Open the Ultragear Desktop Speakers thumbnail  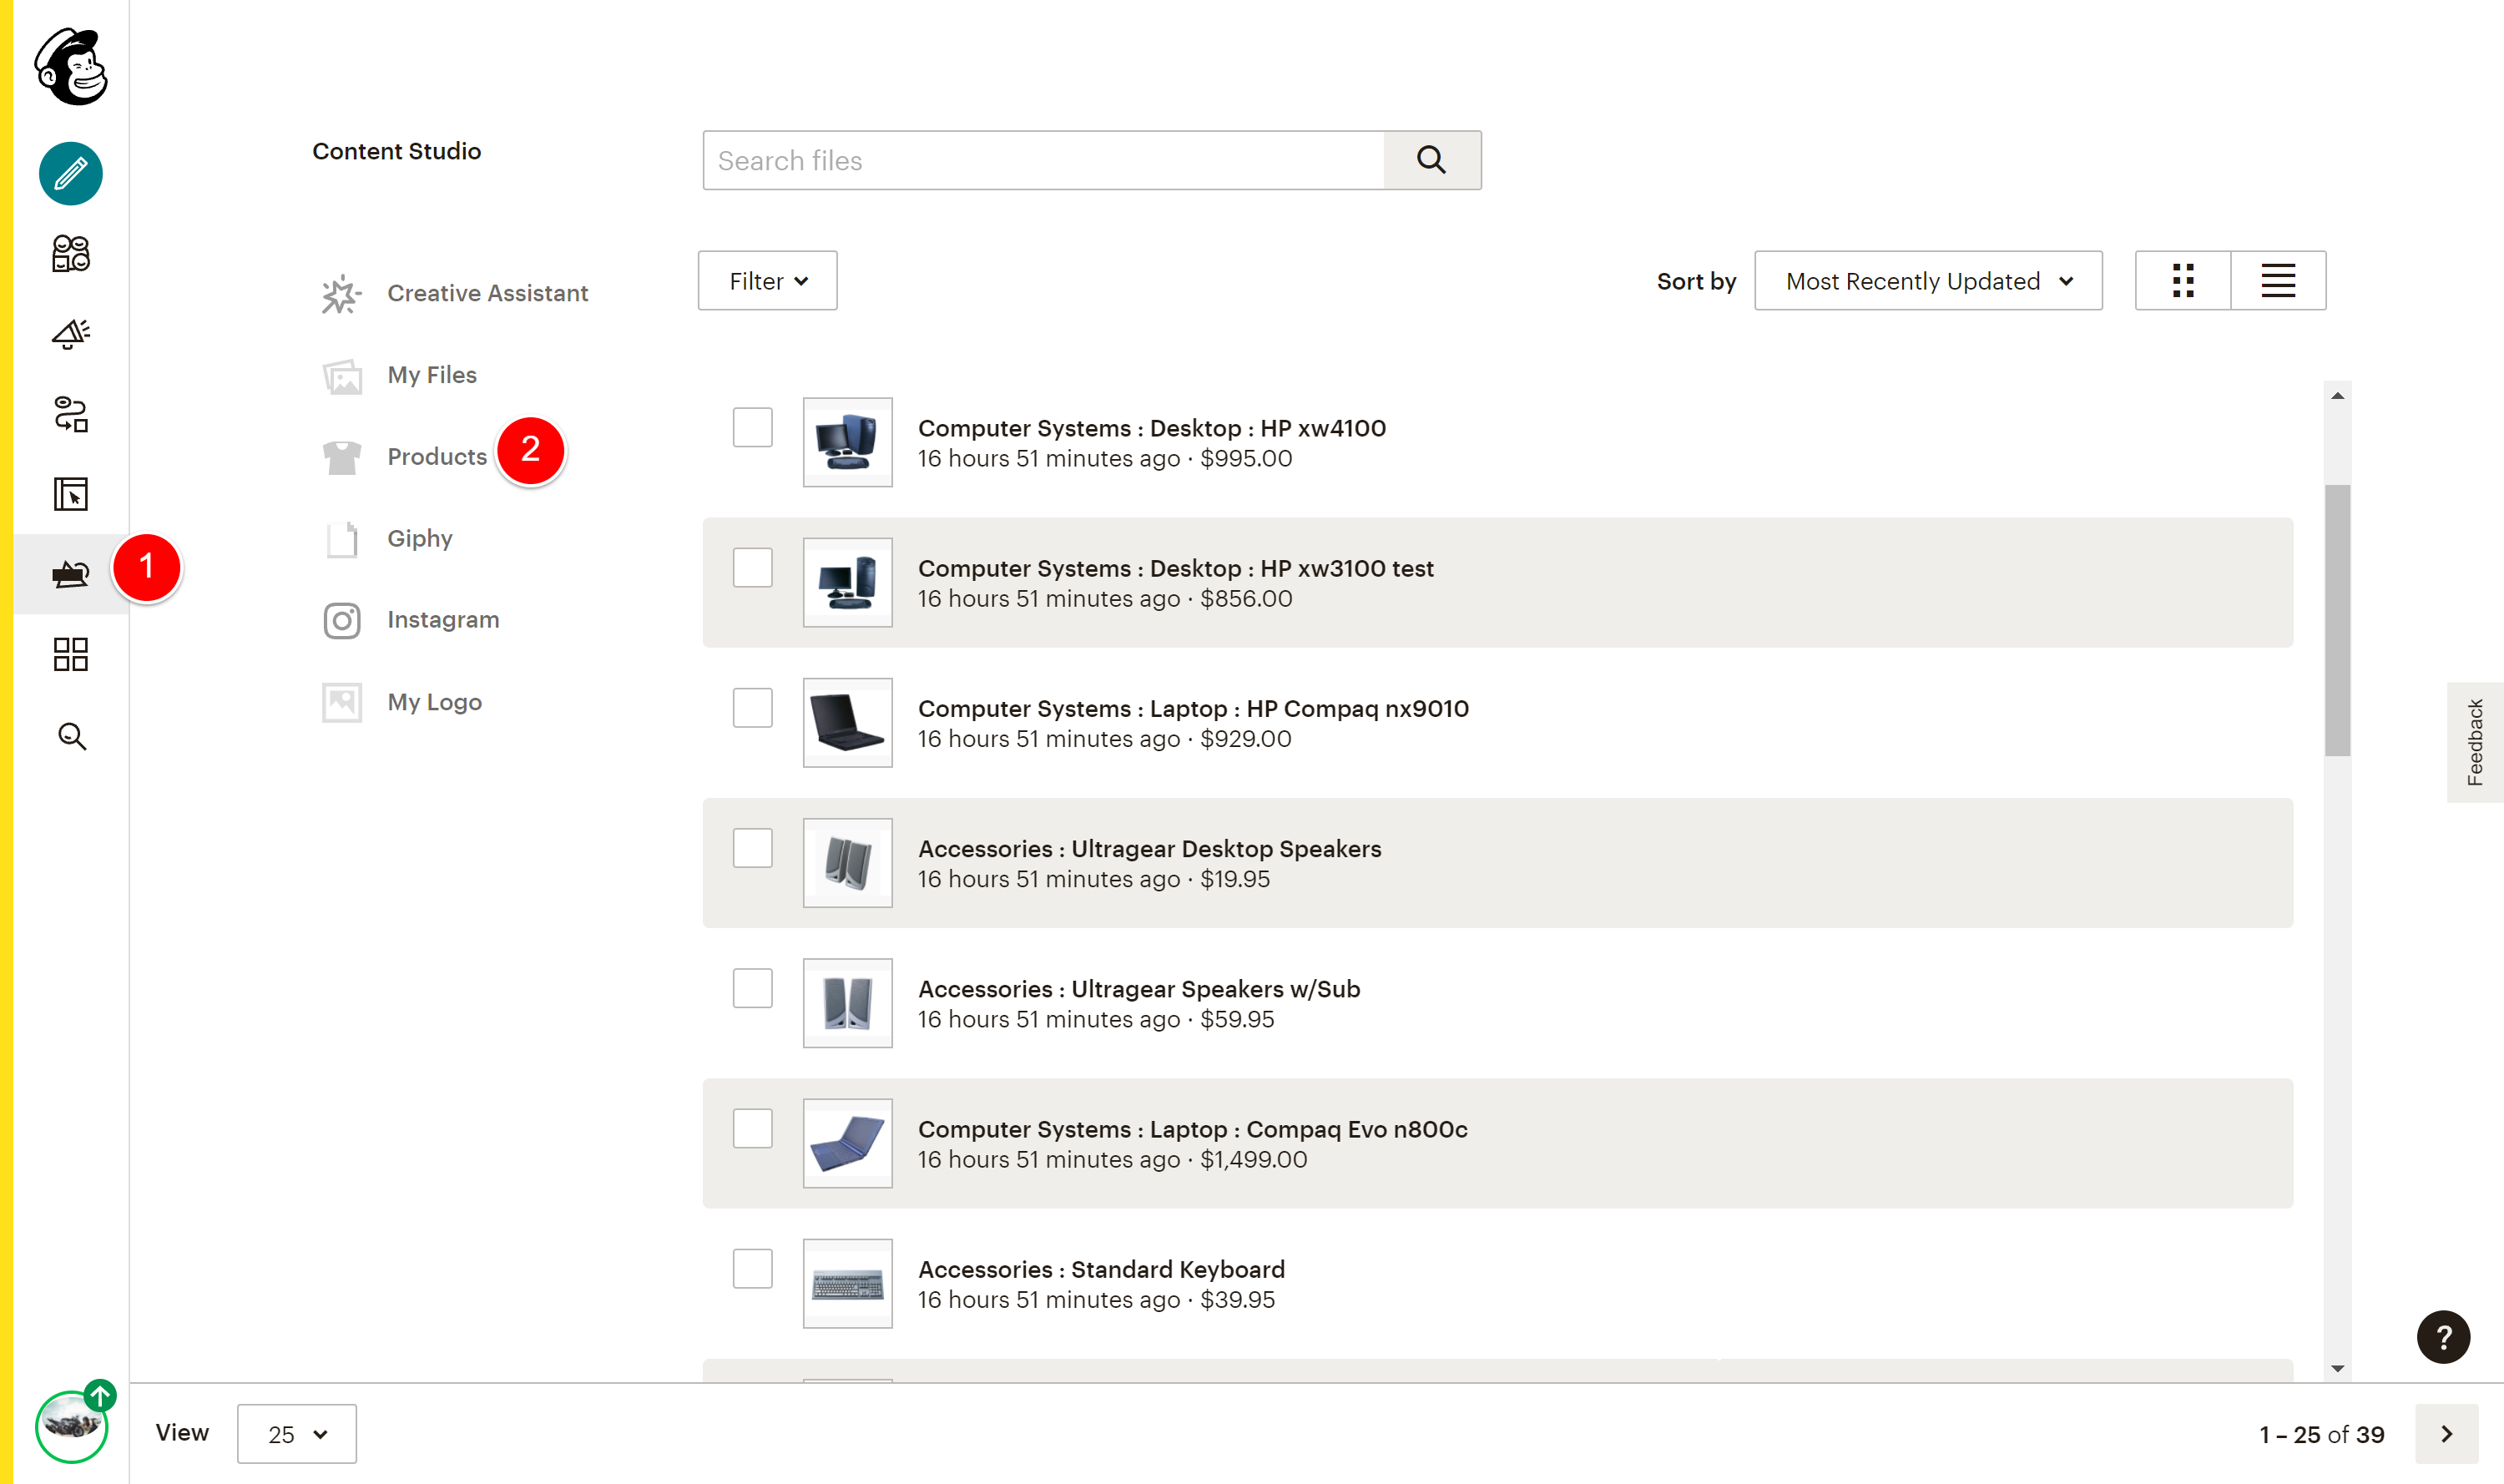click(848, 863)
